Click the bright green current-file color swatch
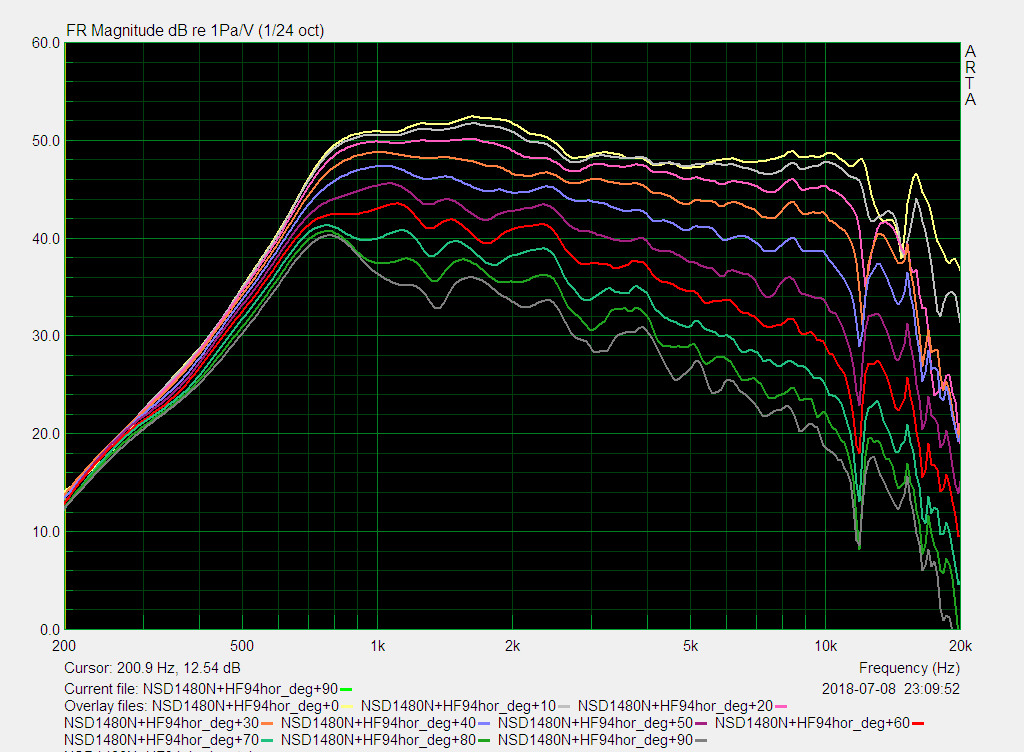 click(x=346, y=690)
